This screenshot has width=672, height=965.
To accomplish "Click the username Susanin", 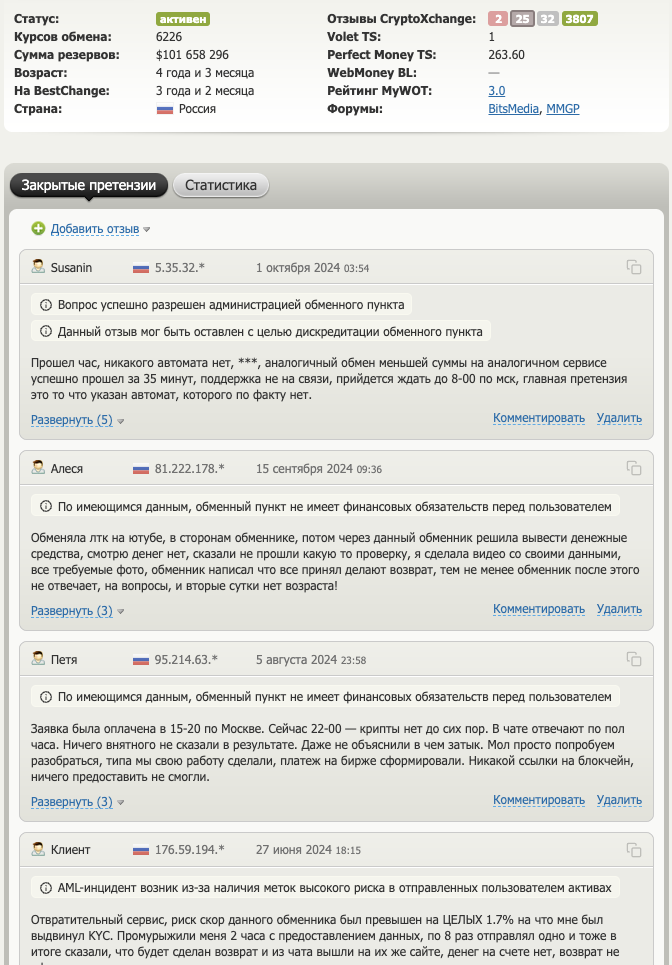I will (x=71, y=268).
